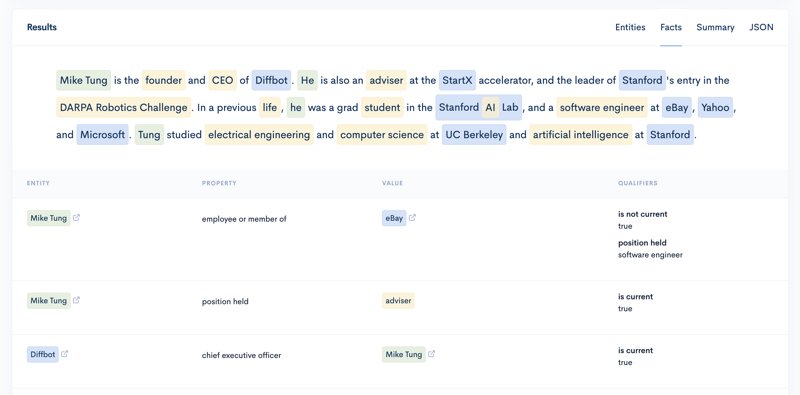Switch to the JSON tab
The width and height of the screenshot is (800, 395).
761,28
